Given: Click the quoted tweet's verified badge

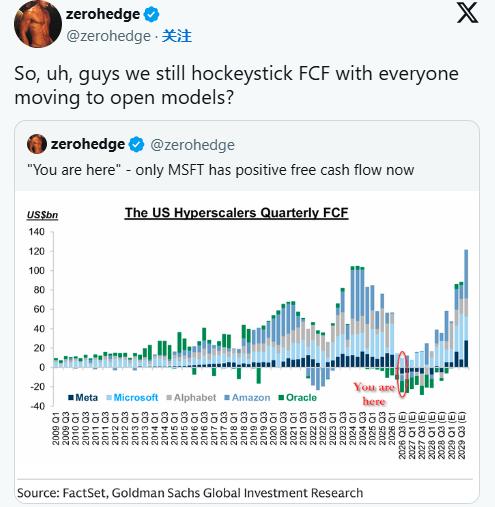Looking at the screenshot, I should pyautogui.click(x=136, y=145).
